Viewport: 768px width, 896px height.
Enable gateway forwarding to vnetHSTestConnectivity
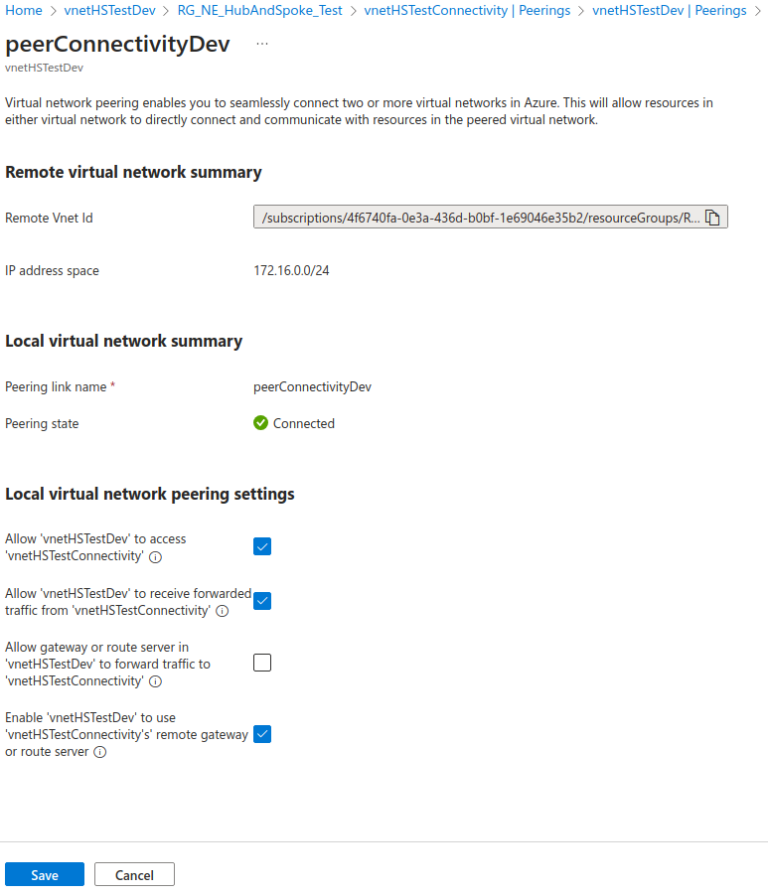(x=262, y=662)
